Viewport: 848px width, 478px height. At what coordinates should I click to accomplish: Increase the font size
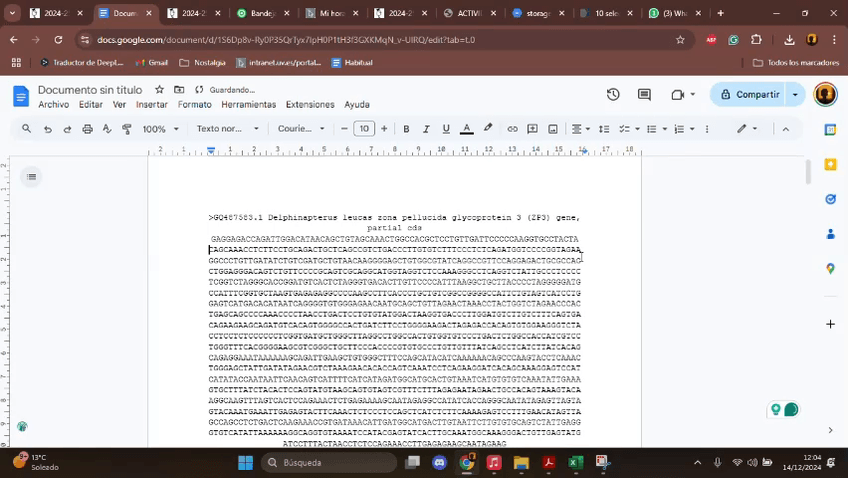coord(384,129)
